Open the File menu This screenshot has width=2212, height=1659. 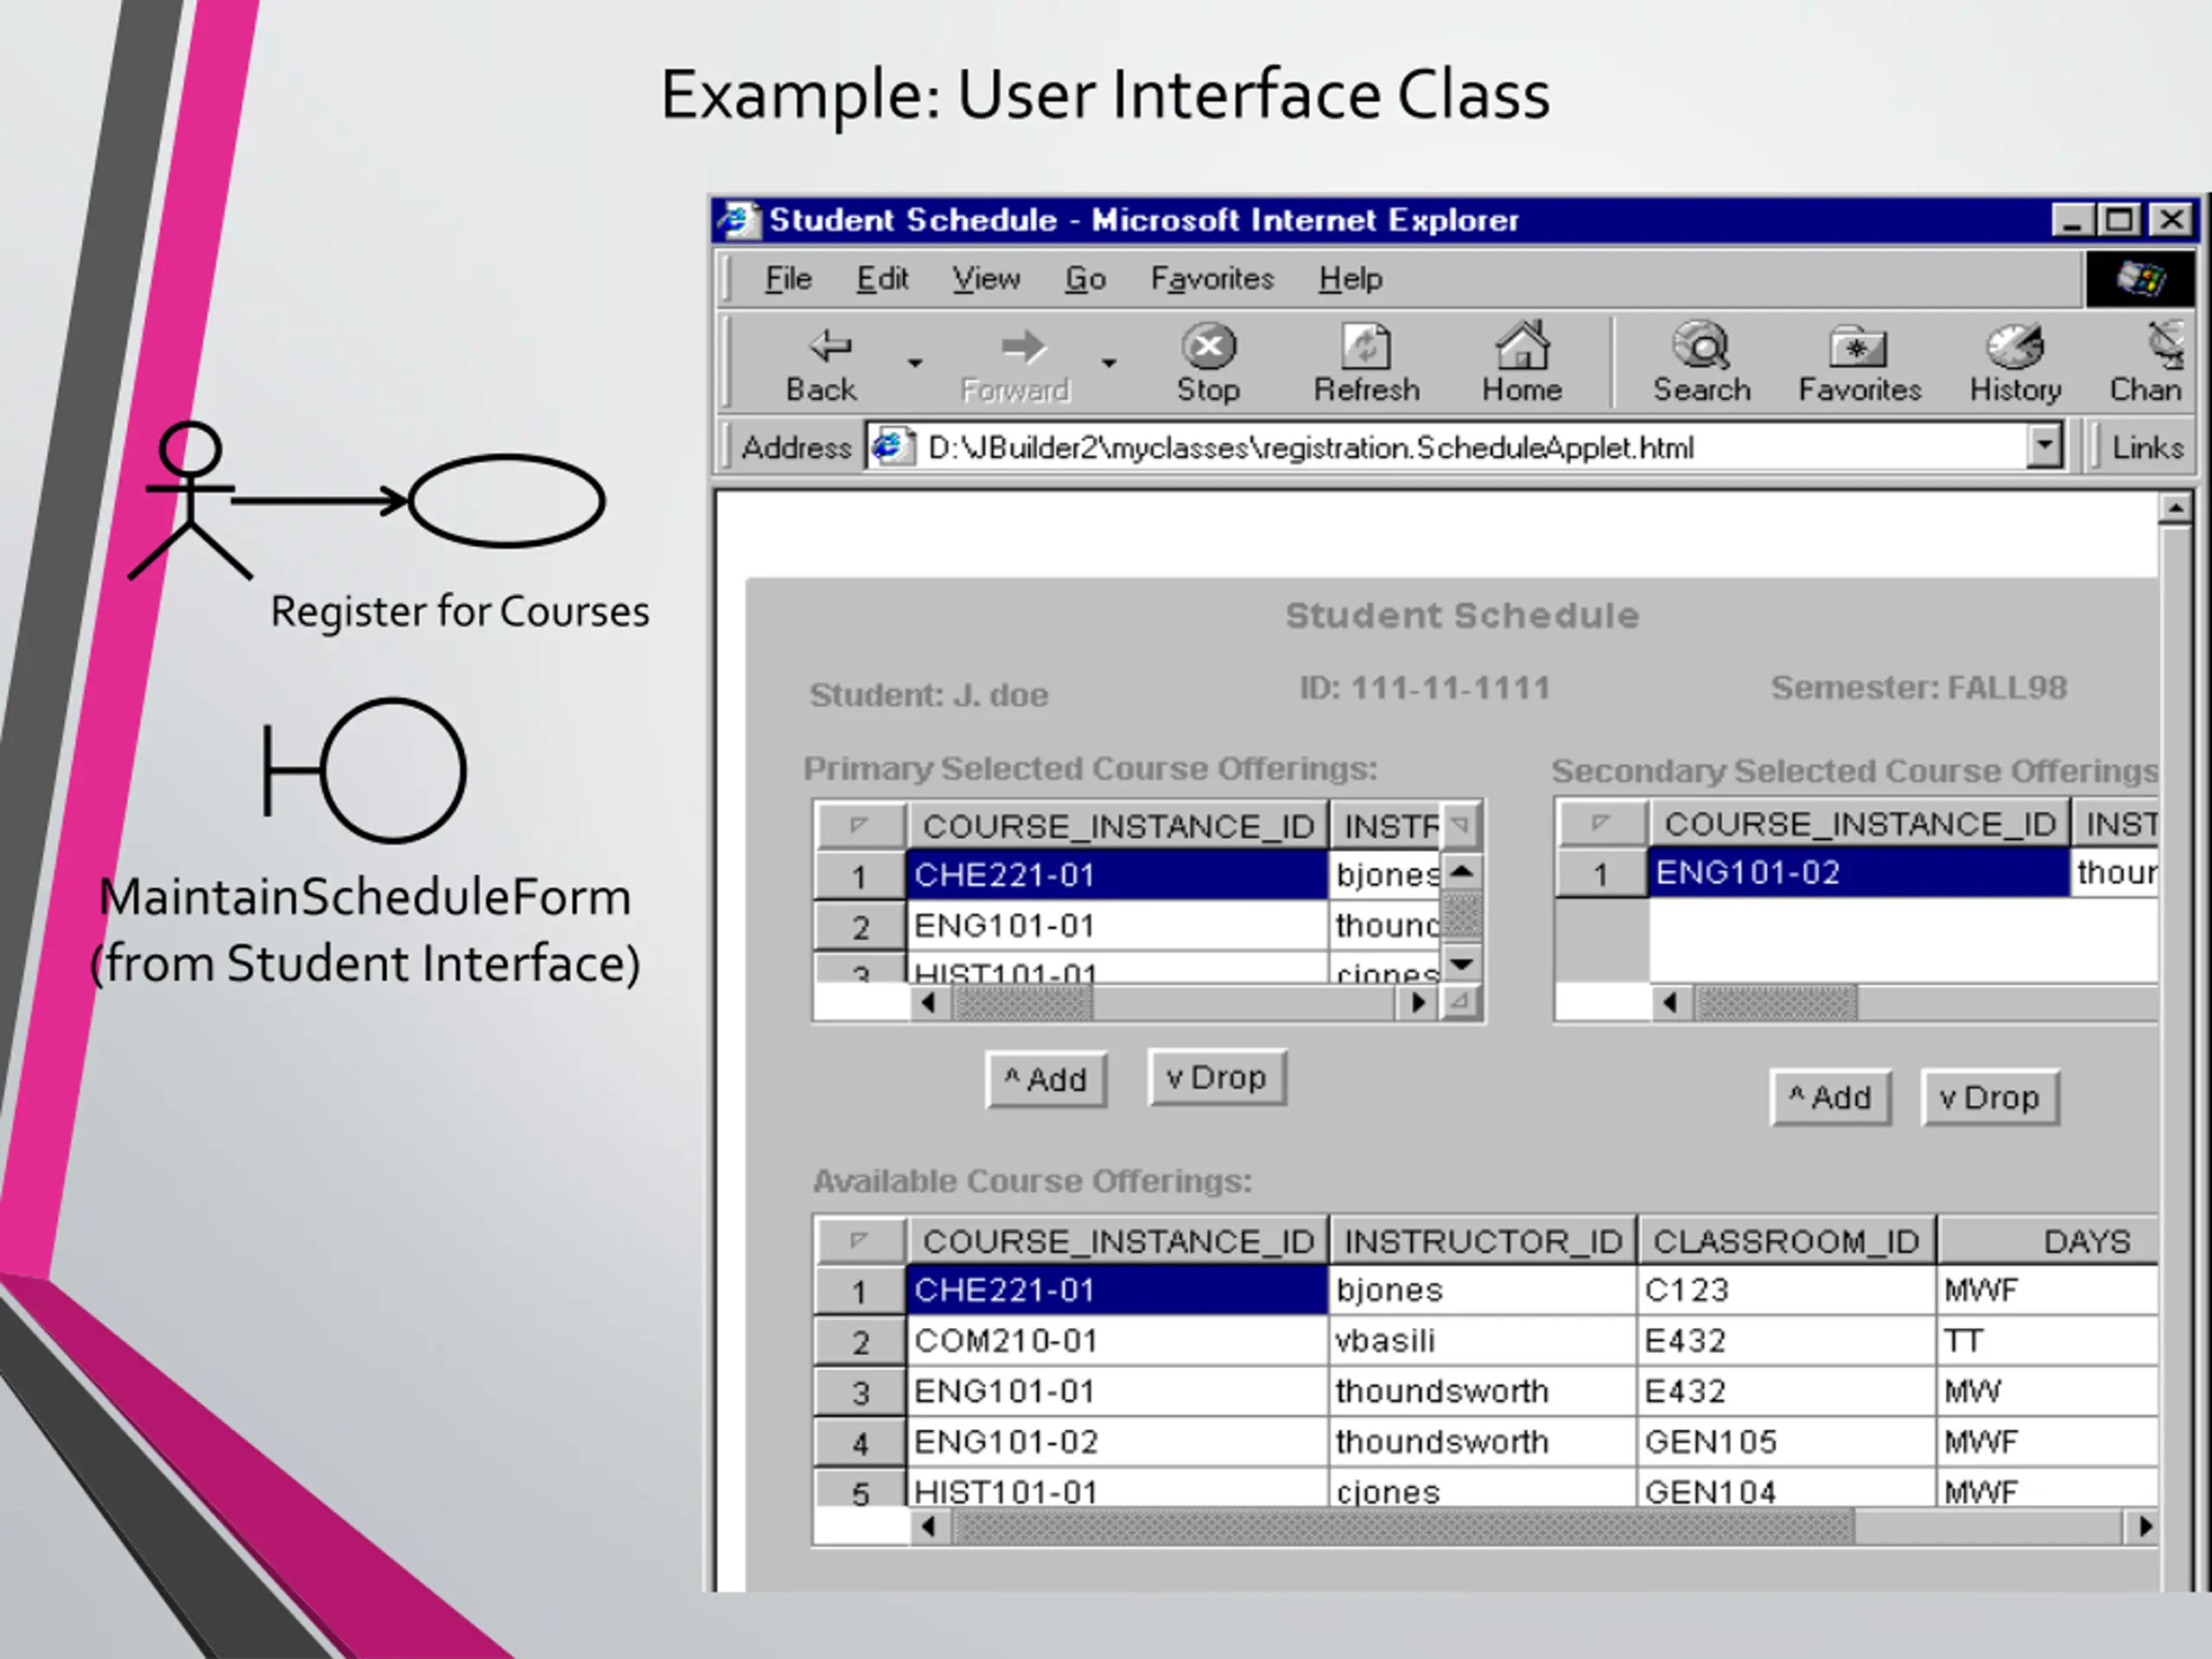(788, 279)
